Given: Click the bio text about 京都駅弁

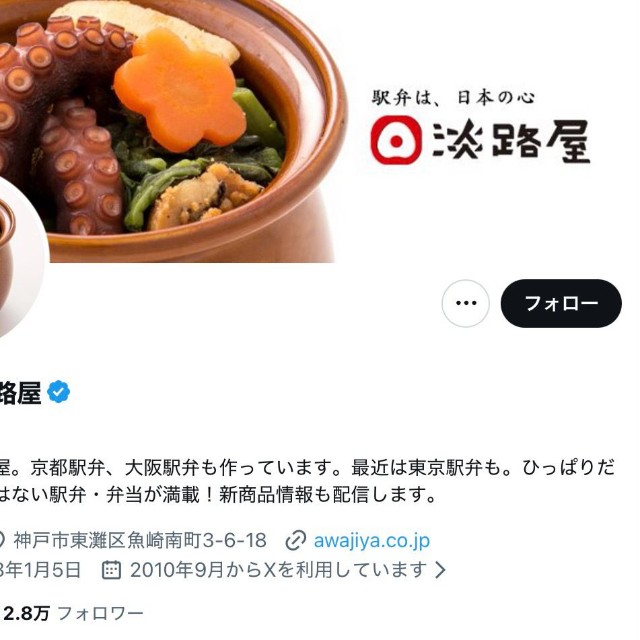Looking at the screenshot, I should 307,482.
